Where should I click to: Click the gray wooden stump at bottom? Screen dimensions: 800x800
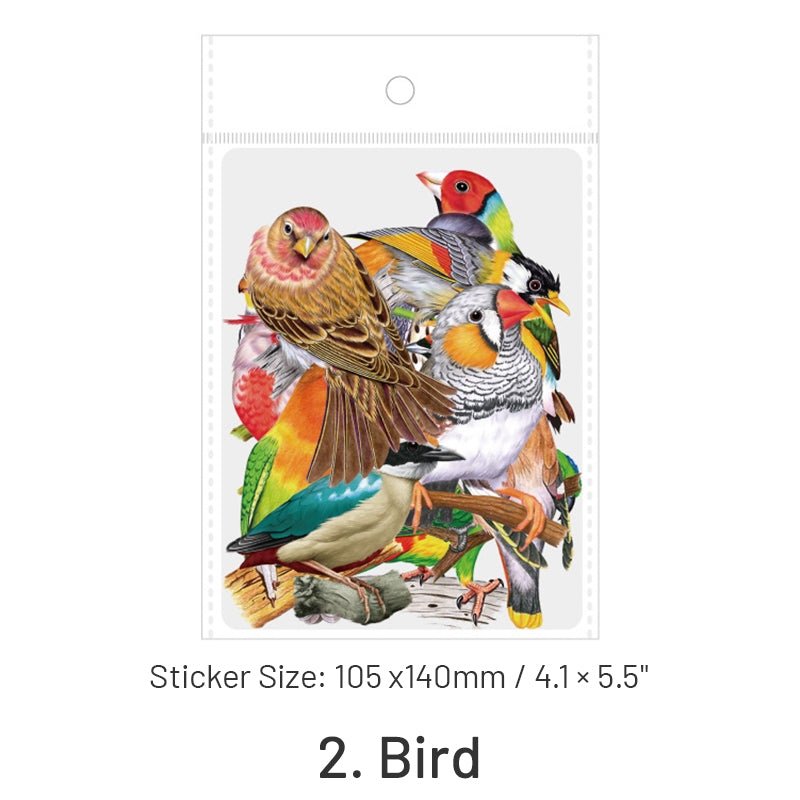click(352, 595)
